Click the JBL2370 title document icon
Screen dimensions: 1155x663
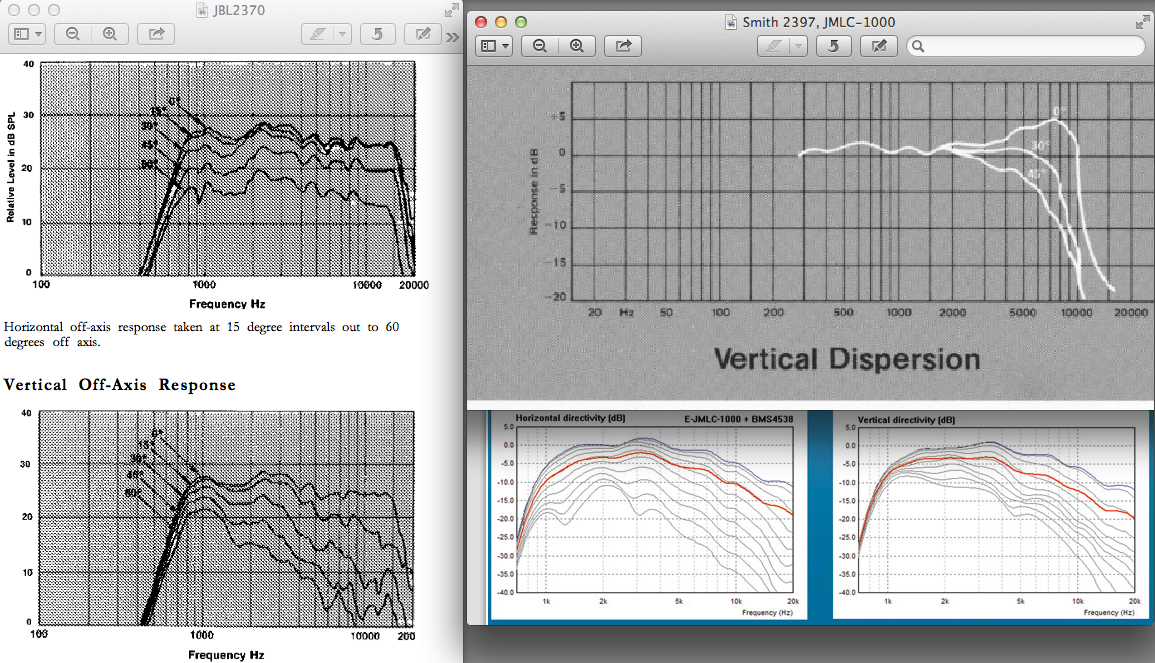point(202,10)
